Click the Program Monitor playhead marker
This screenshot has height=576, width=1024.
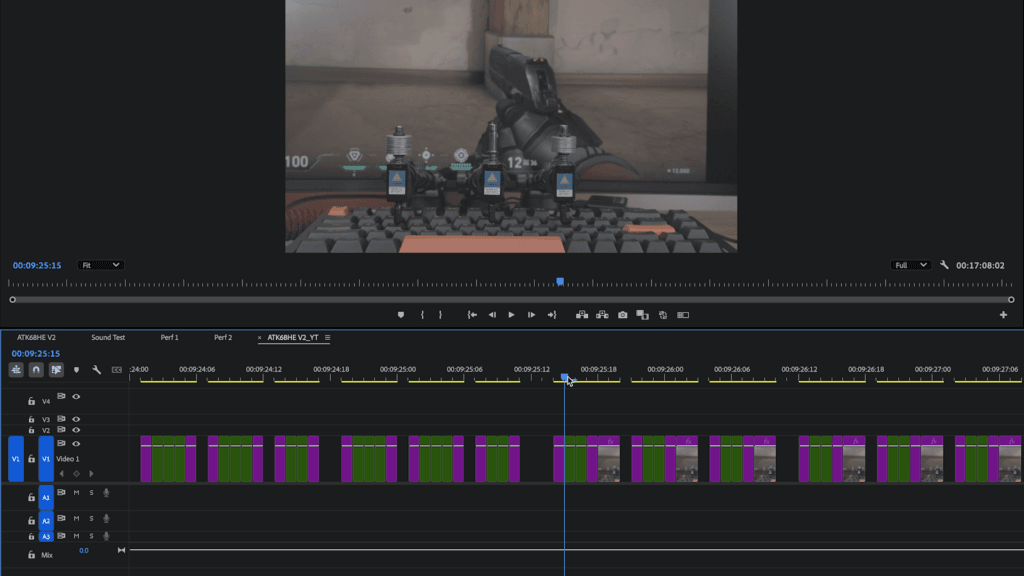pyautogui.click(x=560, y=281)
